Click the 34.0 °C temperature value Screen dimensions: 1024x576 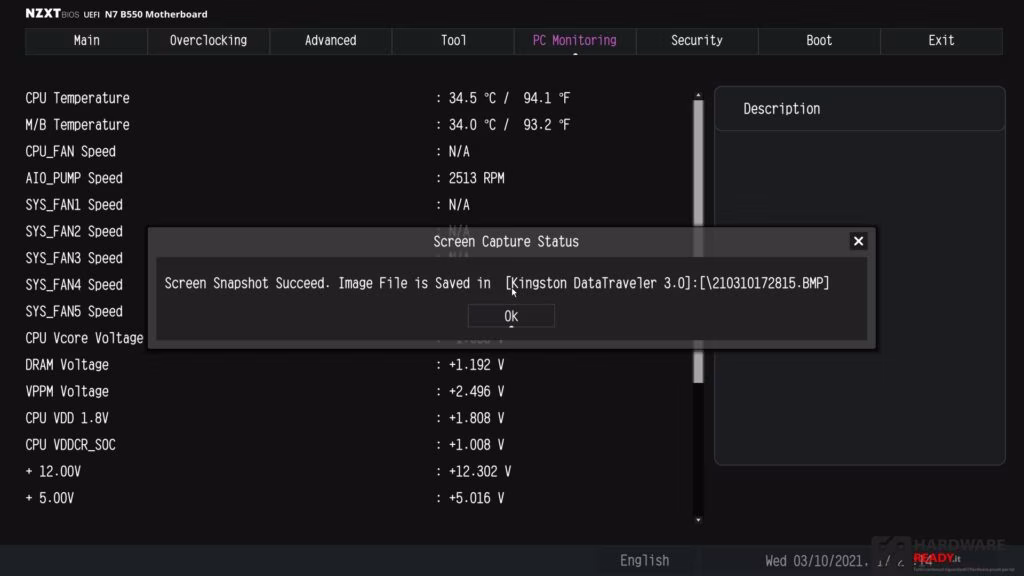(x=472, y=125)
